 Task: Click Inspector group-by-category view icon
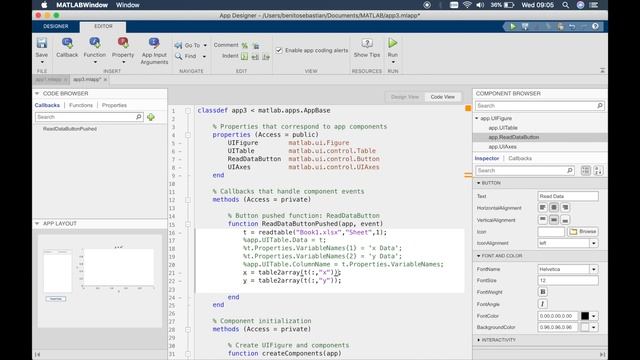point(585,171)
